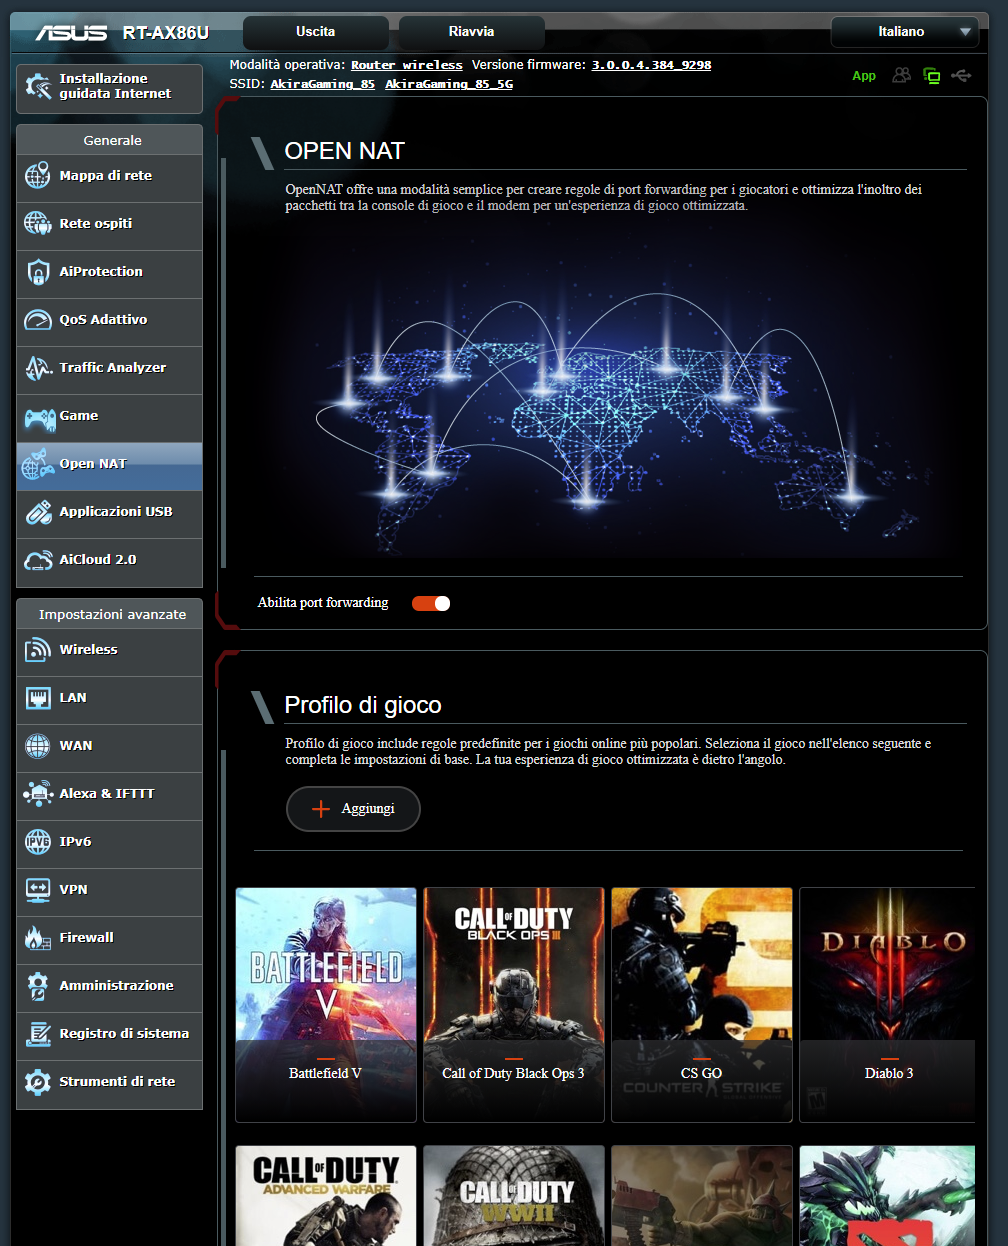This screenshot has width=1008, height=1246.
Task: Click the LAN network port icon
Action: [38, 698]
